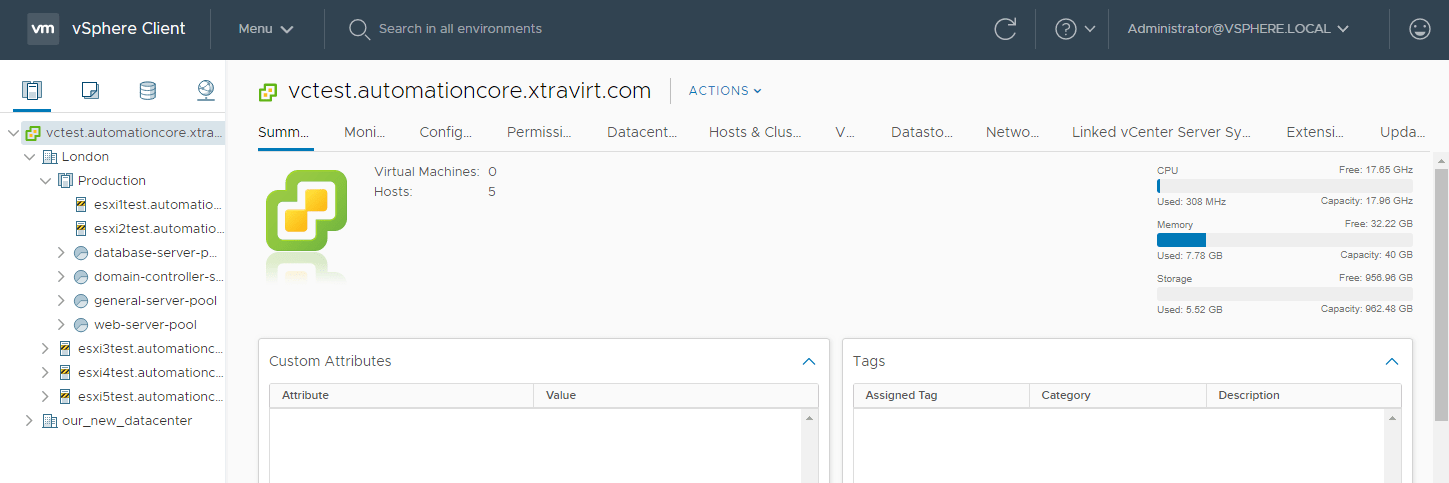Click the domain-controller pool icon
Image resolution: width=1449 pixels, height=483 pixels.
tap(82, 277)
